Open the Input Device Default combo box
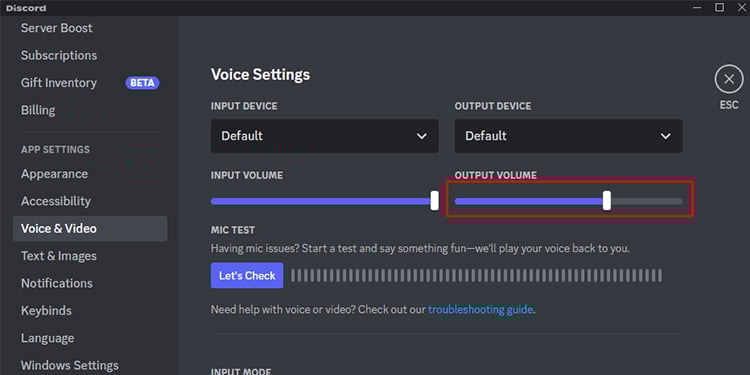Viewport: 750px width, 375px height. 325,136
